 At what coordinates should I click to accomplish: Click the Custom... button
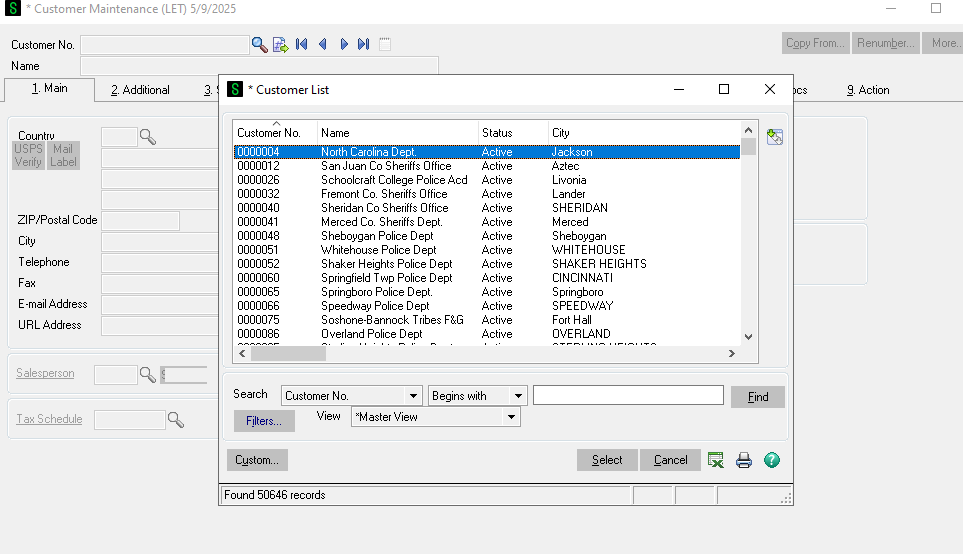pos(257,460)
